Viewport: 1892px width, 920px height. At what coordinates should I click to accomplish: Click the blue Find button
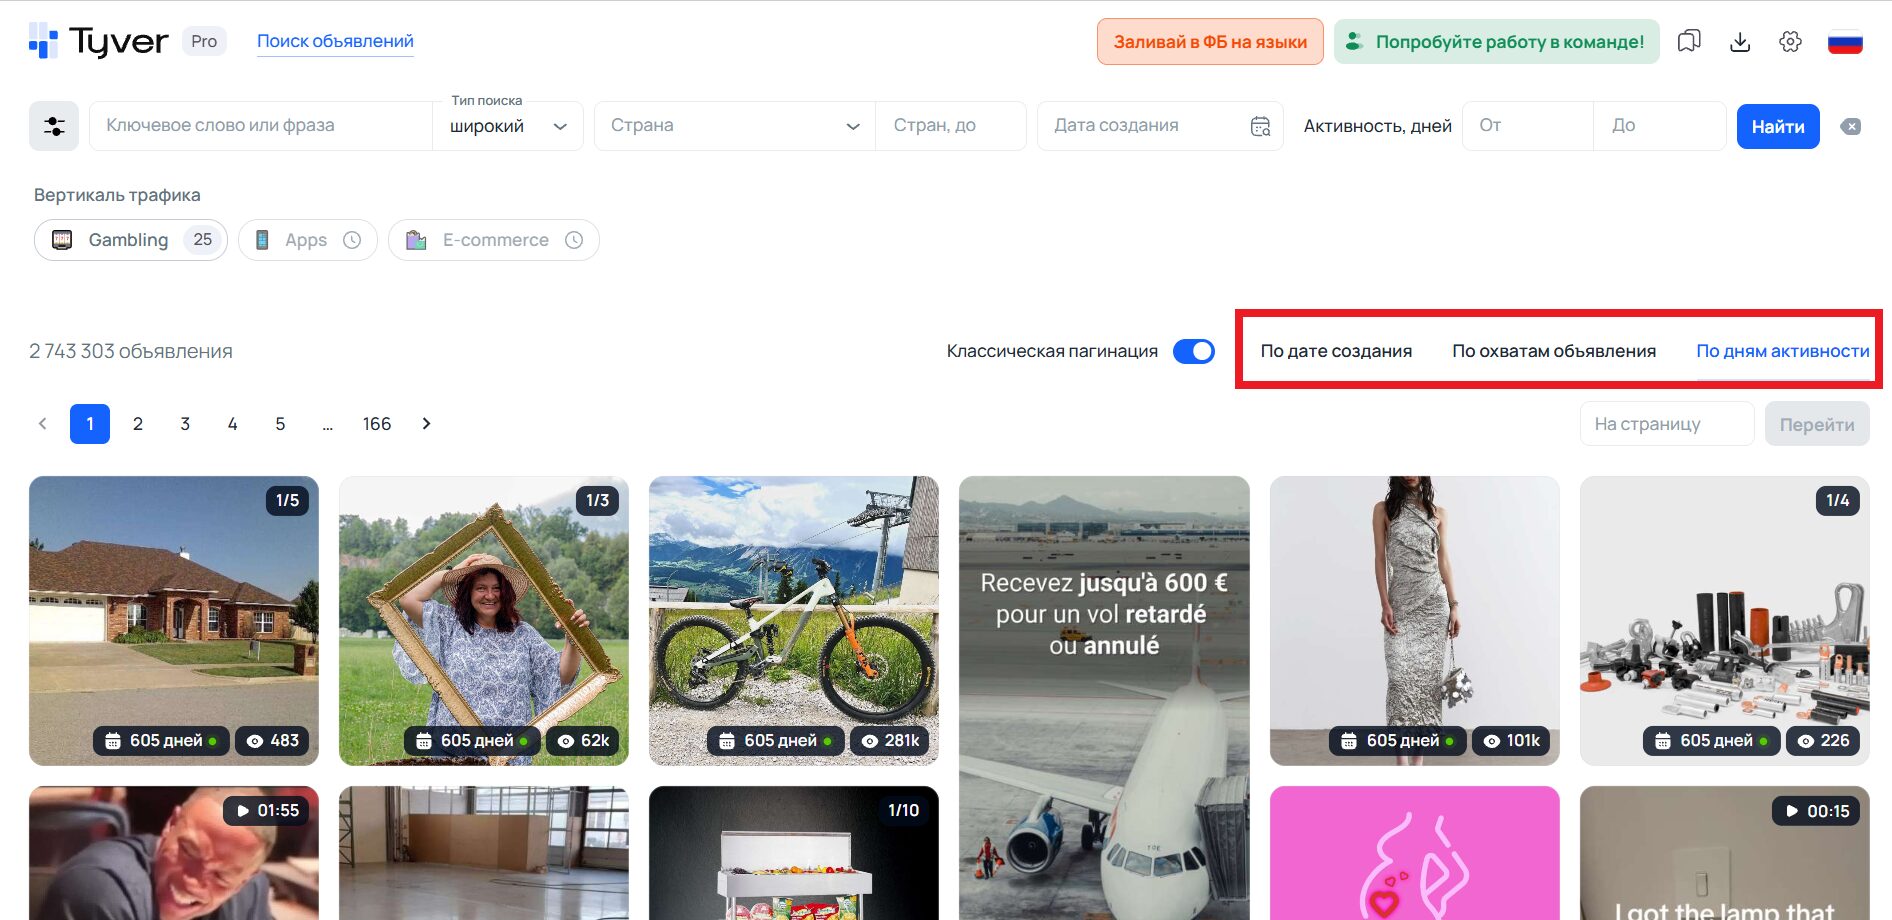point(1777,127)
